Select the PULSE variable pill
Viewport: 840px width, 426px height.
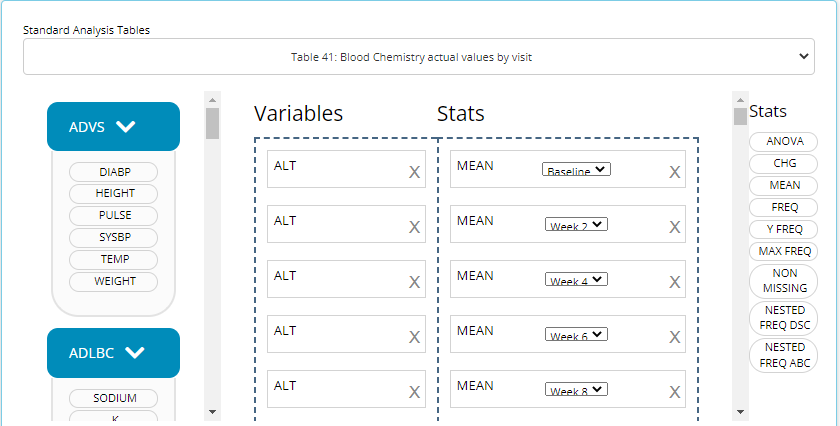click(114, 215)
